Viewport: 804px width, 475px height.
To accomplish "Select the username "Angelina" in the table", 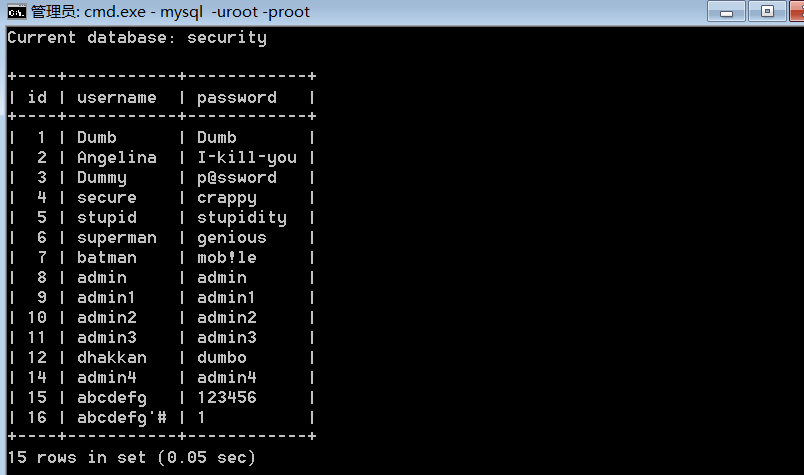I will [x=117, y=158].
